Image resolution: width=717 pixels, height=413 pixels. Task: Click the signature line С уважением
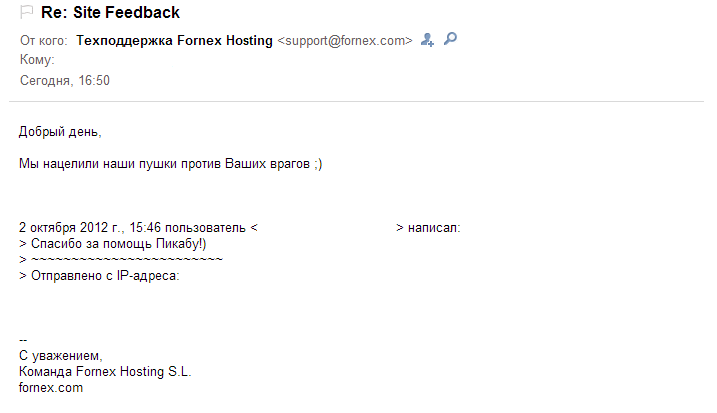point(61,356)
